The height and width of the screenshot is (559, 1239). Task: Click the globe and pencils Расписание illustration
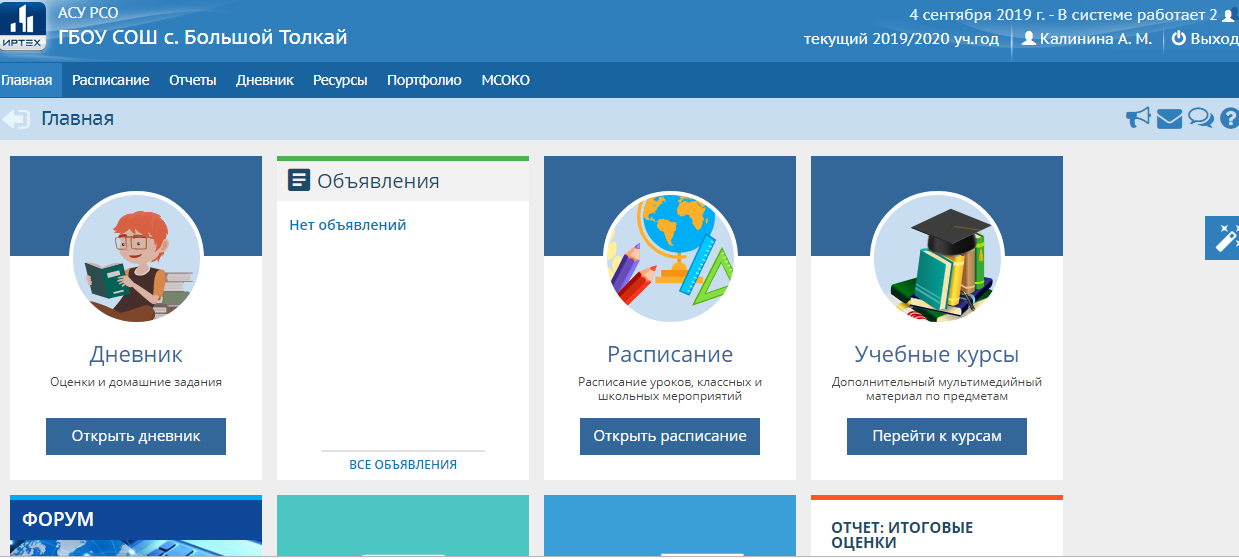tap(670, 256)
